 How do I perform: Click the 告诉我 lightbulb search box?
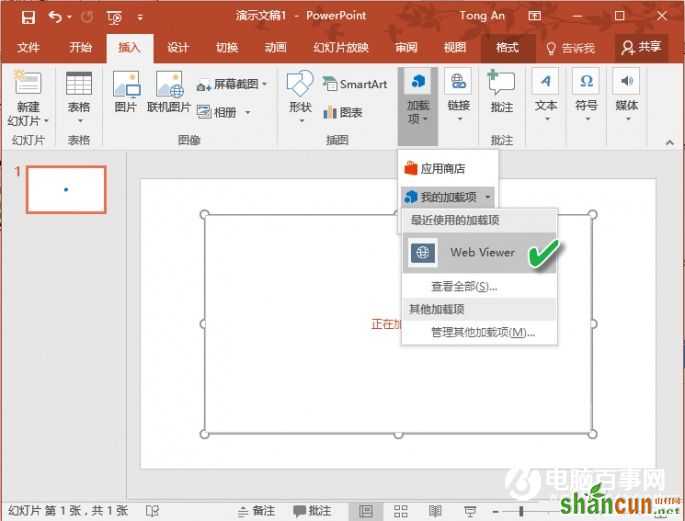click(571, 48)
